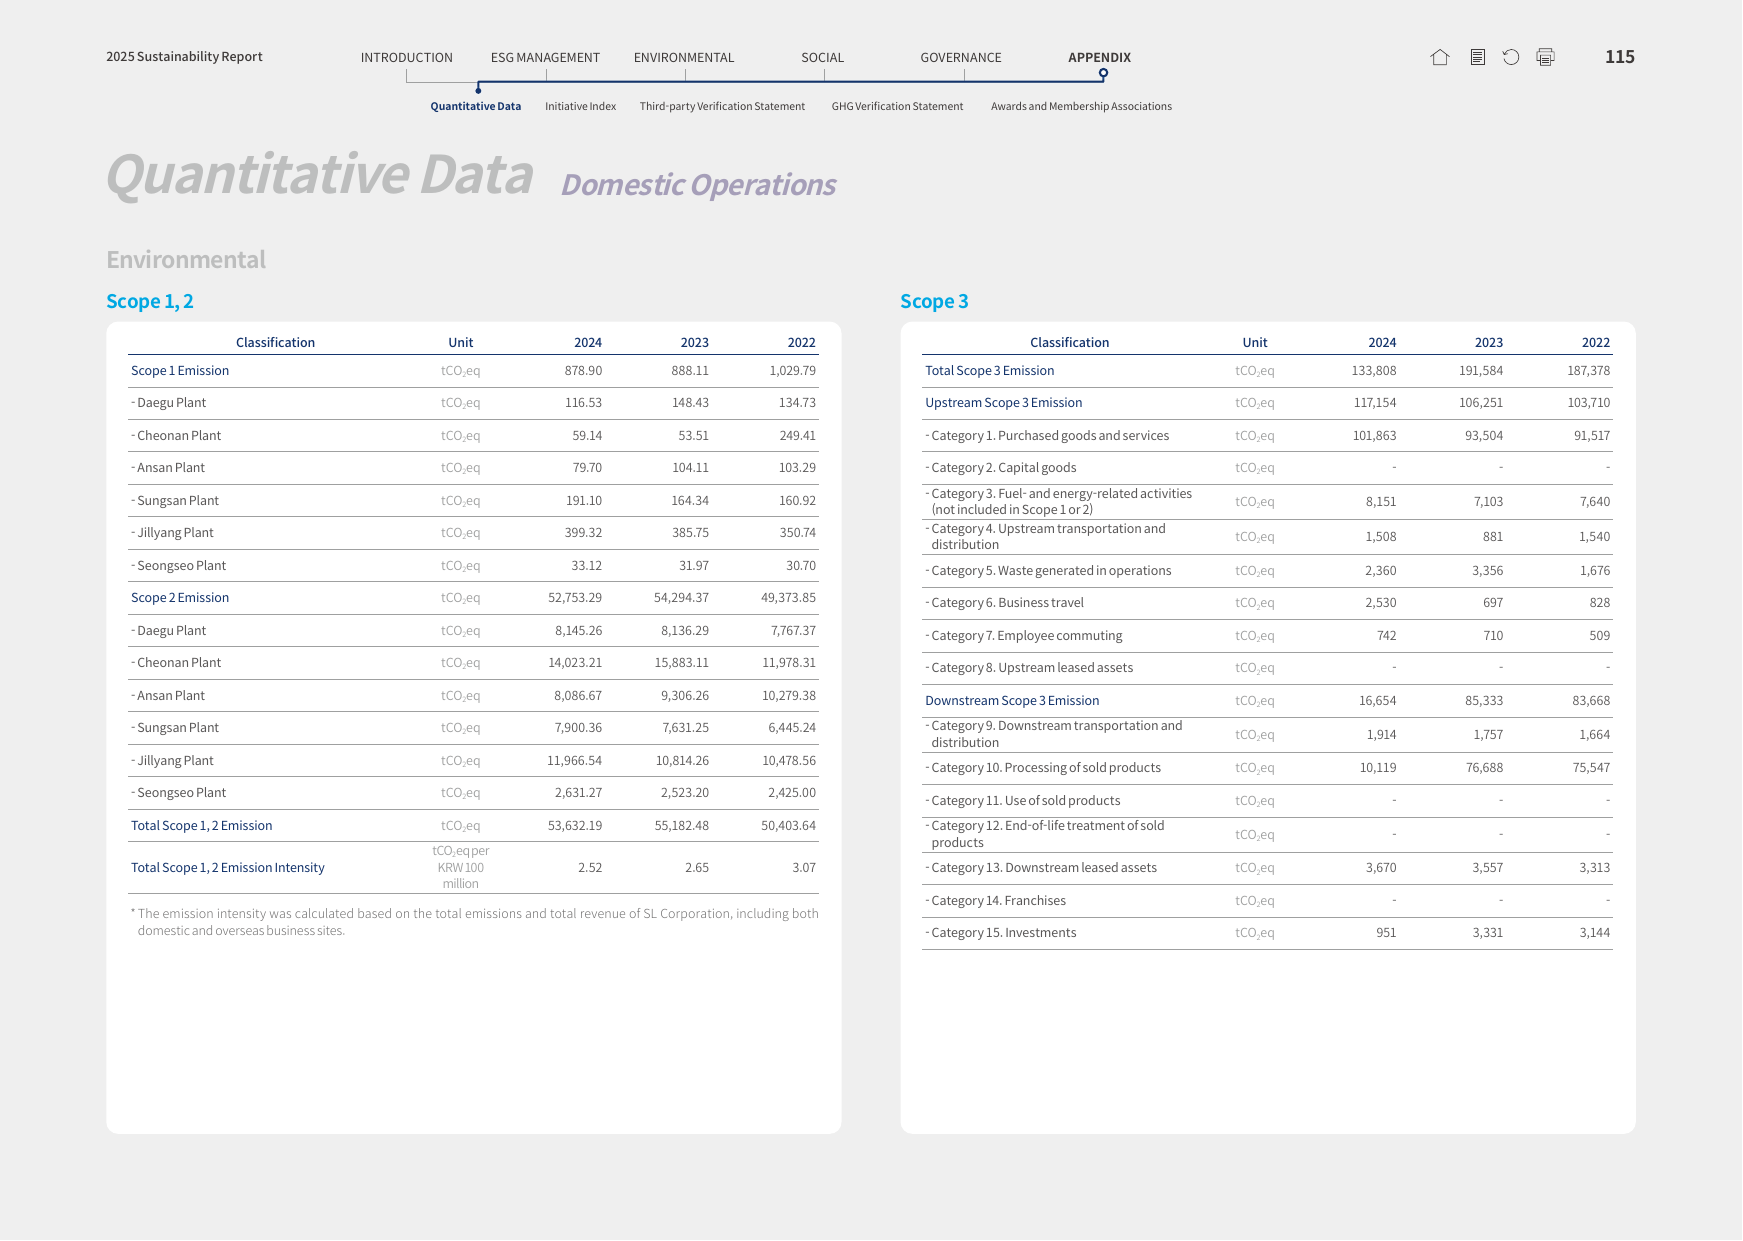Click the home icon in the header
Screen dimensions: 1743x1241
tap(1440, 57)
